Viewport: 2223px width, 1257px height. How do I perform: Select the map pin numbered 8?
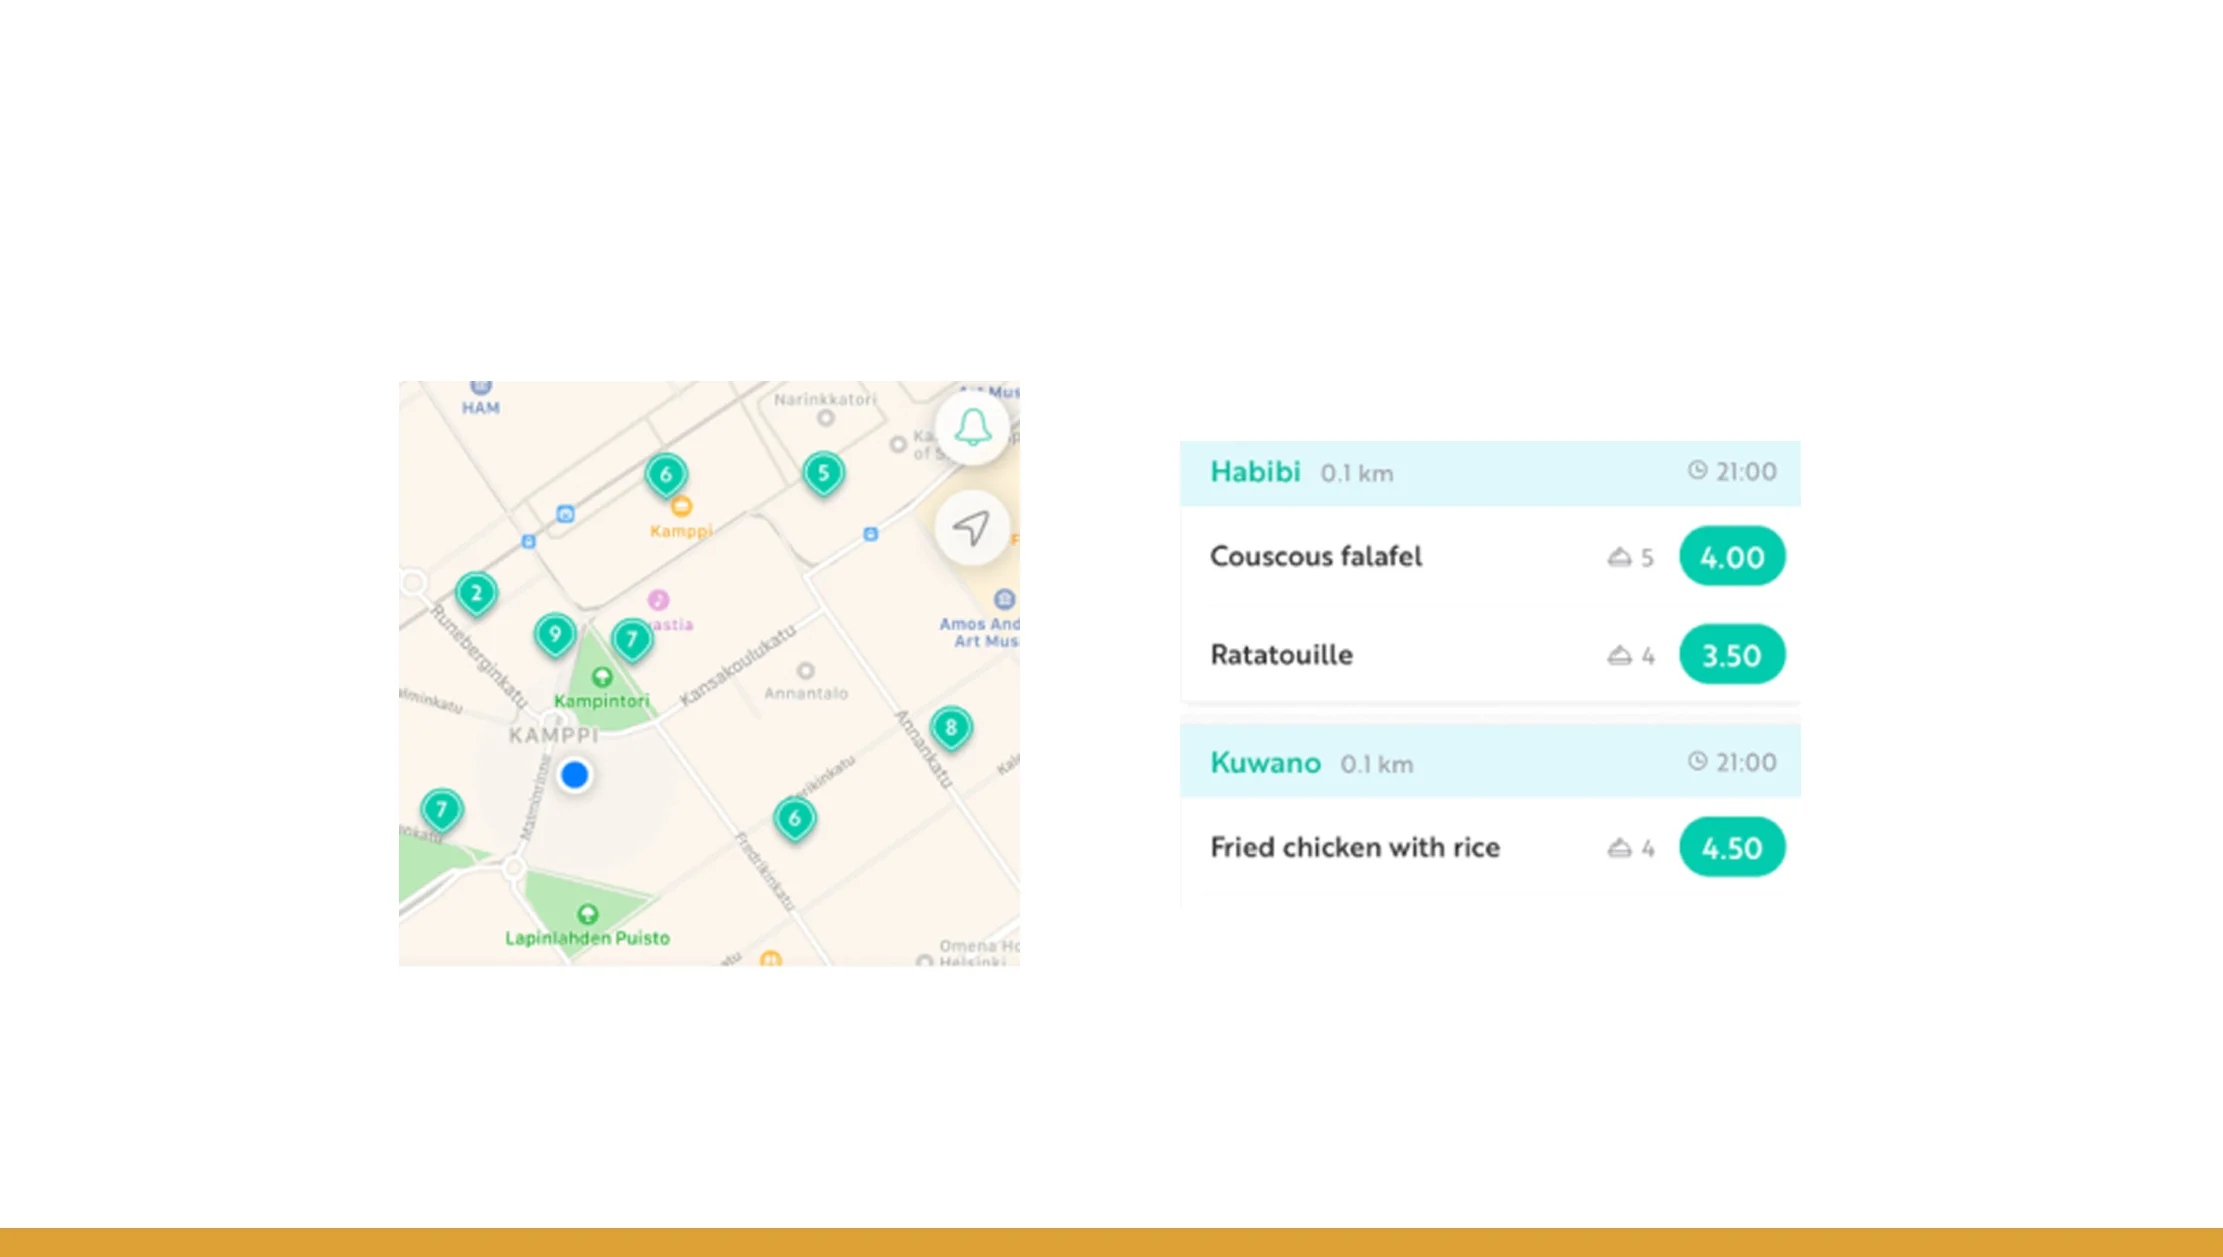click(950, 728)
